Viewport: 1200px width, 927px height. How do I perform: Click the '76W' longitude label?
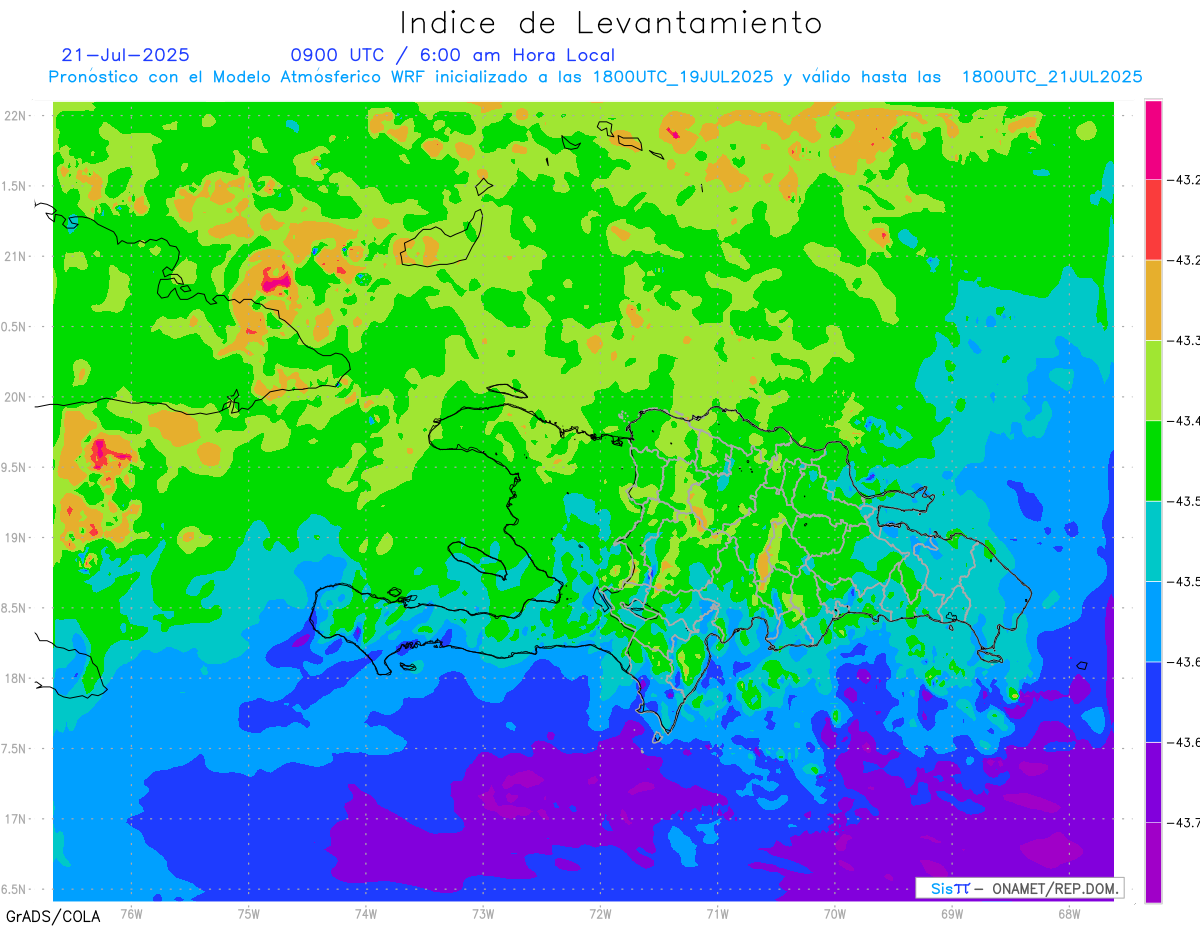132,913
